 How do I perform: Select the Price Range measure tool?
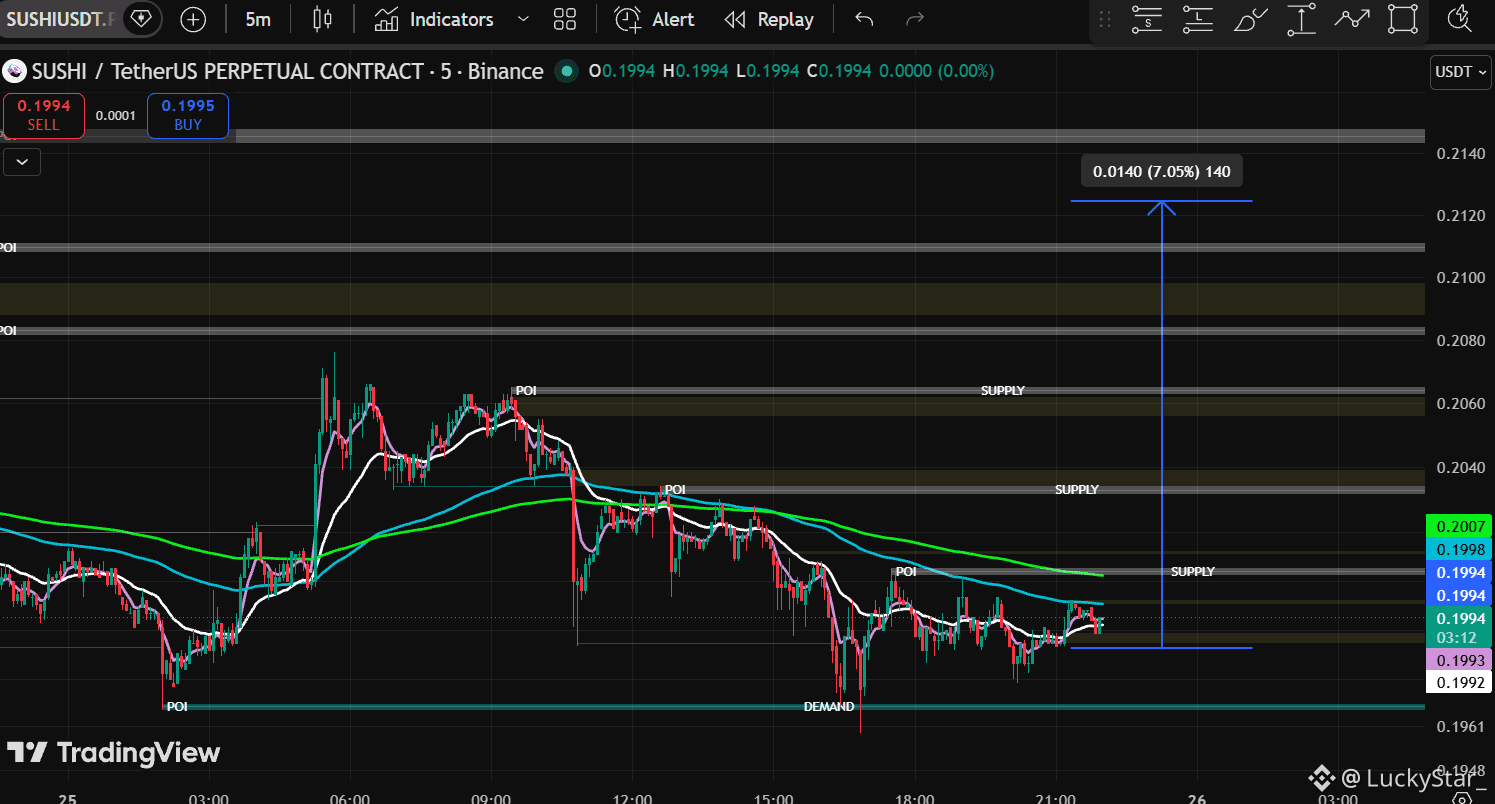tap(1301, 19)
